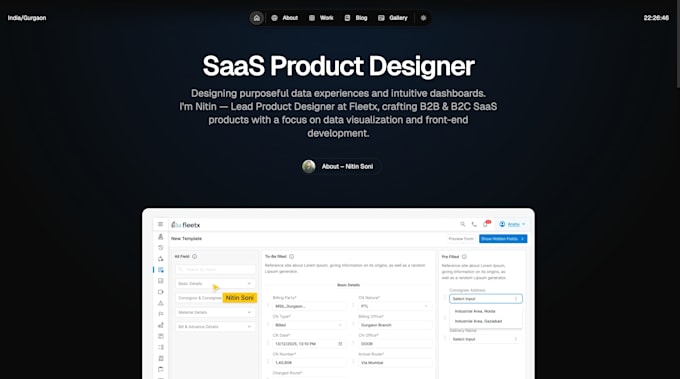Viewport: 680px width, 379px height.
Task: Click the CN Number field 1,40,608
Action: (309, 363)
